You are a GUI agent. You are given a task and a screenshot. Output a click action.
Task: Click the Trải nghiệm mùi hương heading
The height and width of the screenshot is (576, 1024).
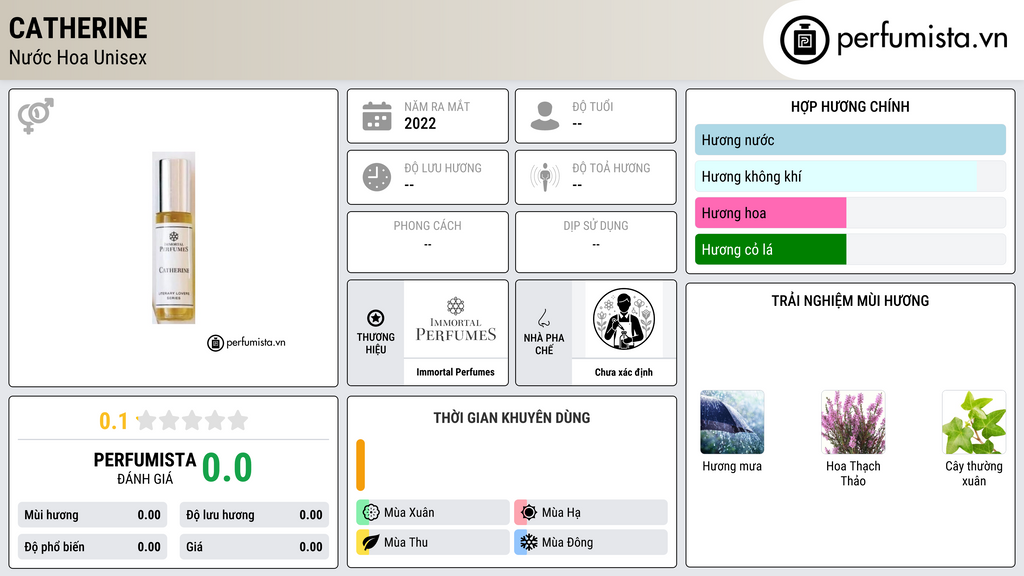[x=850, y=301]
